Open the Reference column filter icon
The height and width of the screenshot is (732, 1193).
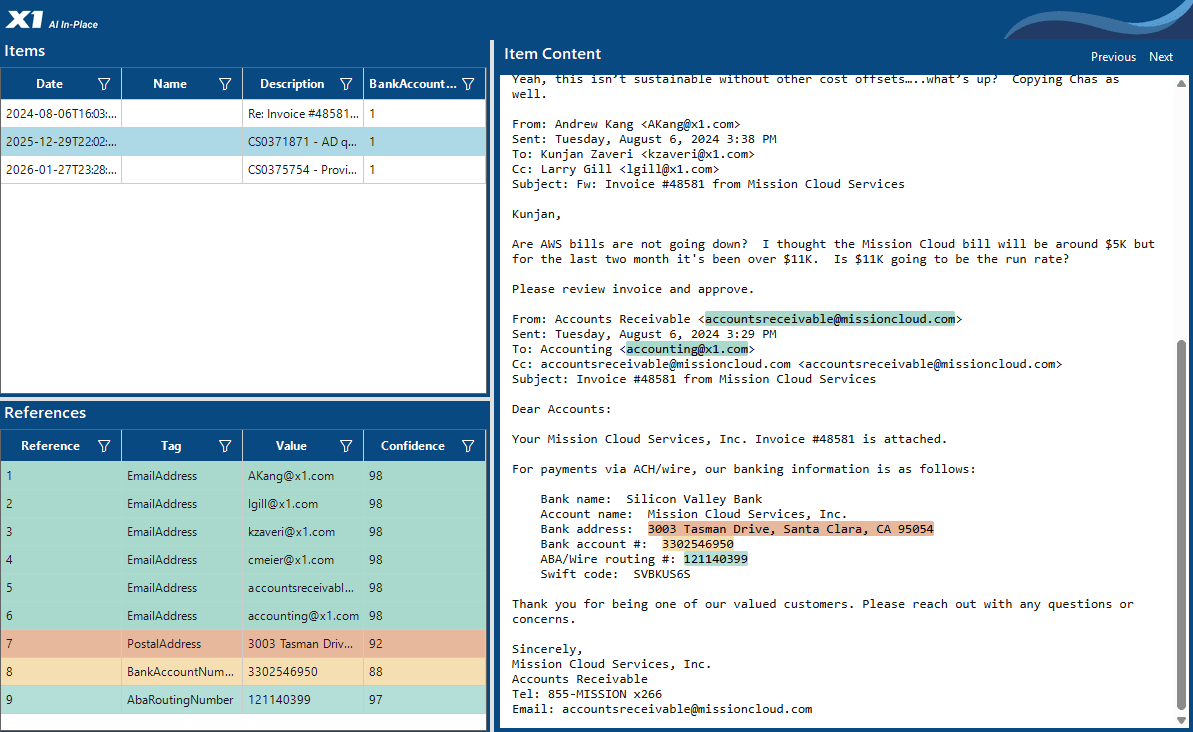[x=104, y=446]
